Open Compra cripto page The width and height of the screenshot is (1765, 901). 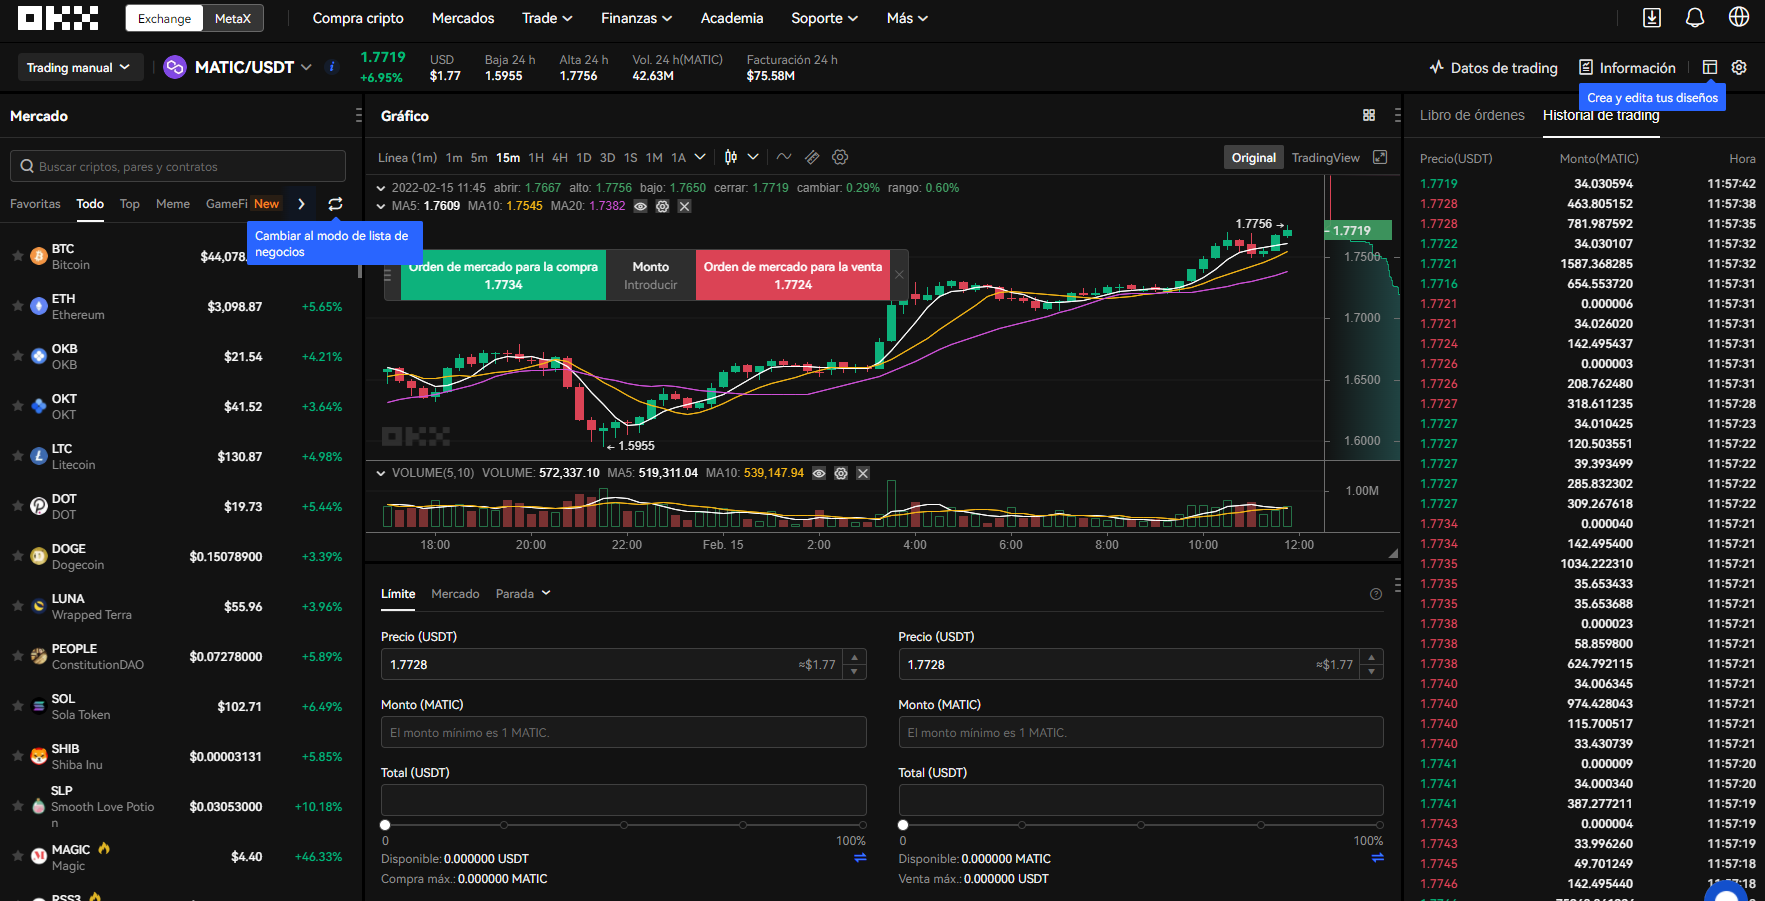[358, 18]
